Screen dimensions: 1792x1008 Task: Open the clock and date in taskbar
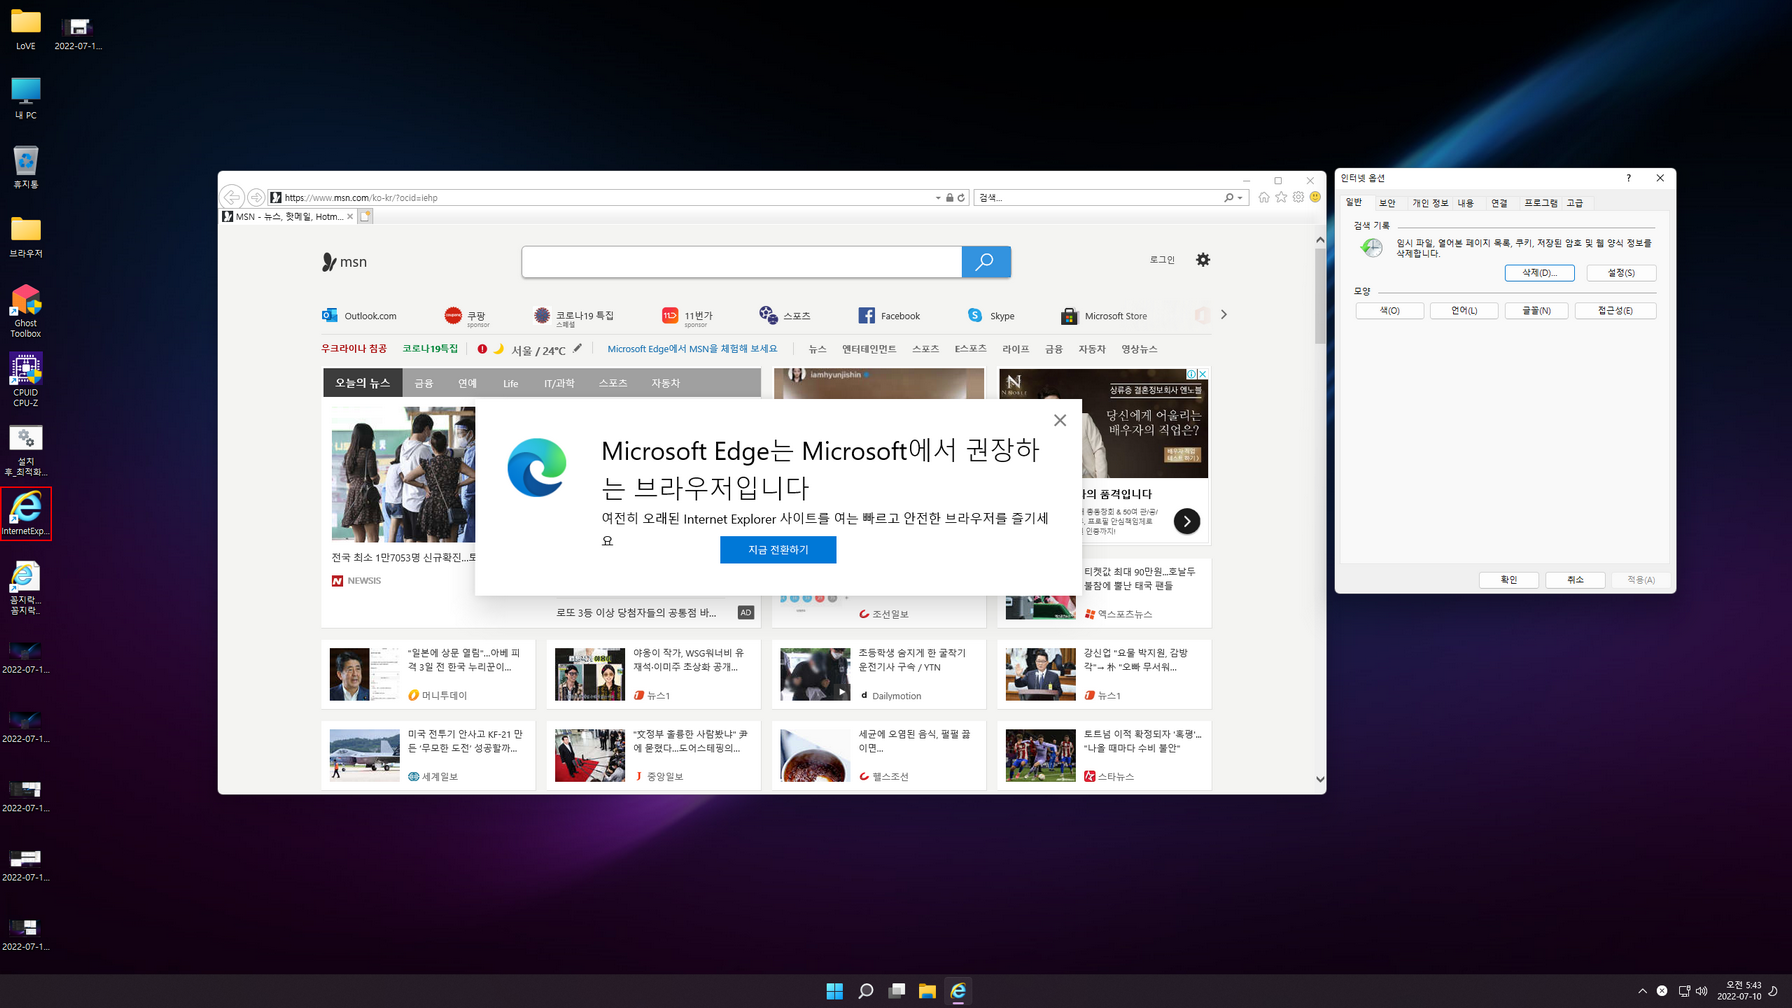point(1739,991)
